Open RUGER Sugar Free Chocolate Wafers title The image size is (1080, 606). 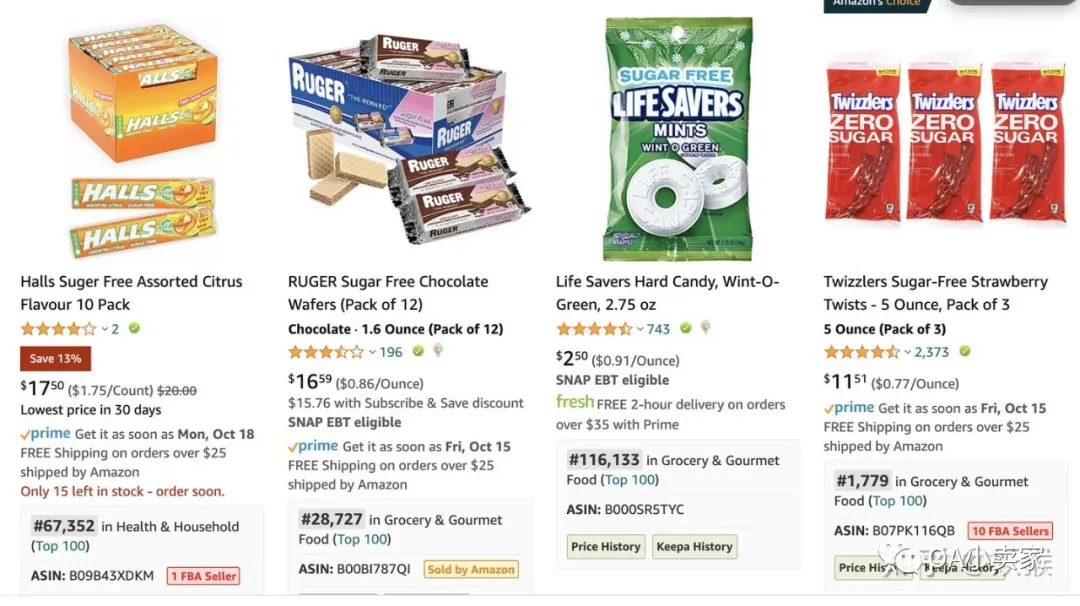388,293
